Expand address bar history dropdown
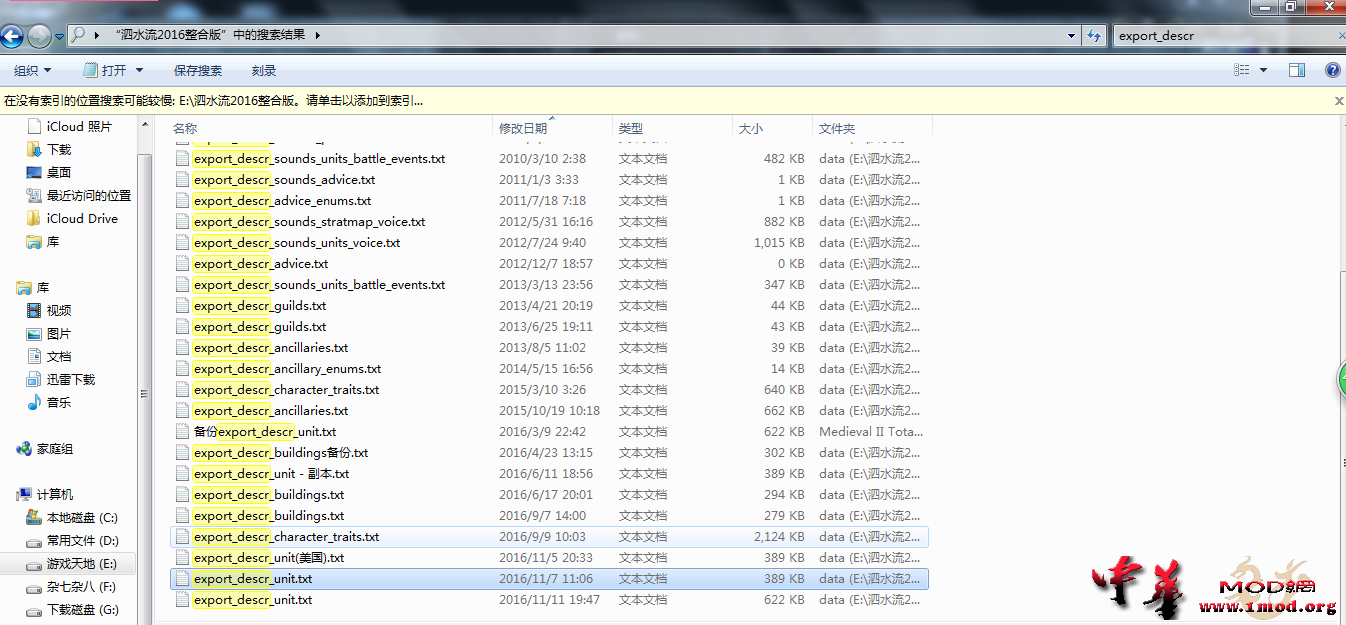Image resolution: width=1346 pixels, height=625 pixels. tap(1072, 35)
